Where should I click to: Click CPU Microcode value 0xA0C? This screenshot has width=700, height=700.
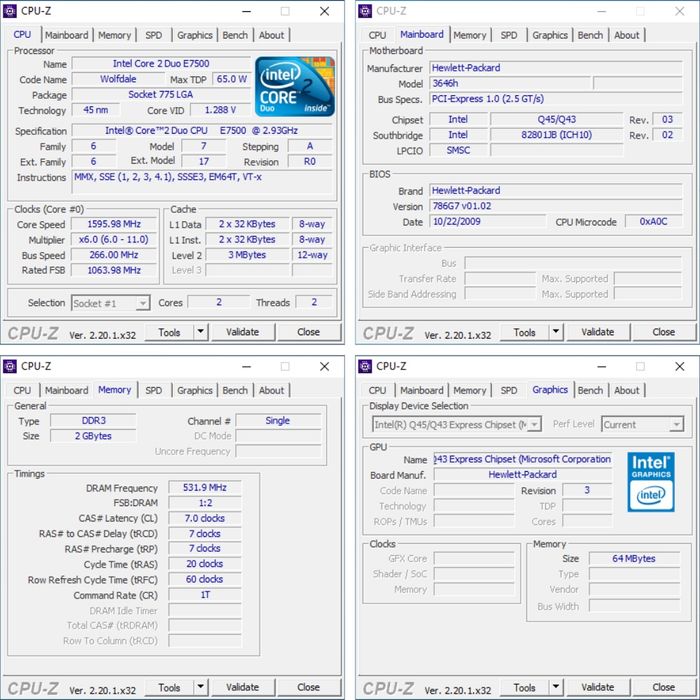(654, 222)
